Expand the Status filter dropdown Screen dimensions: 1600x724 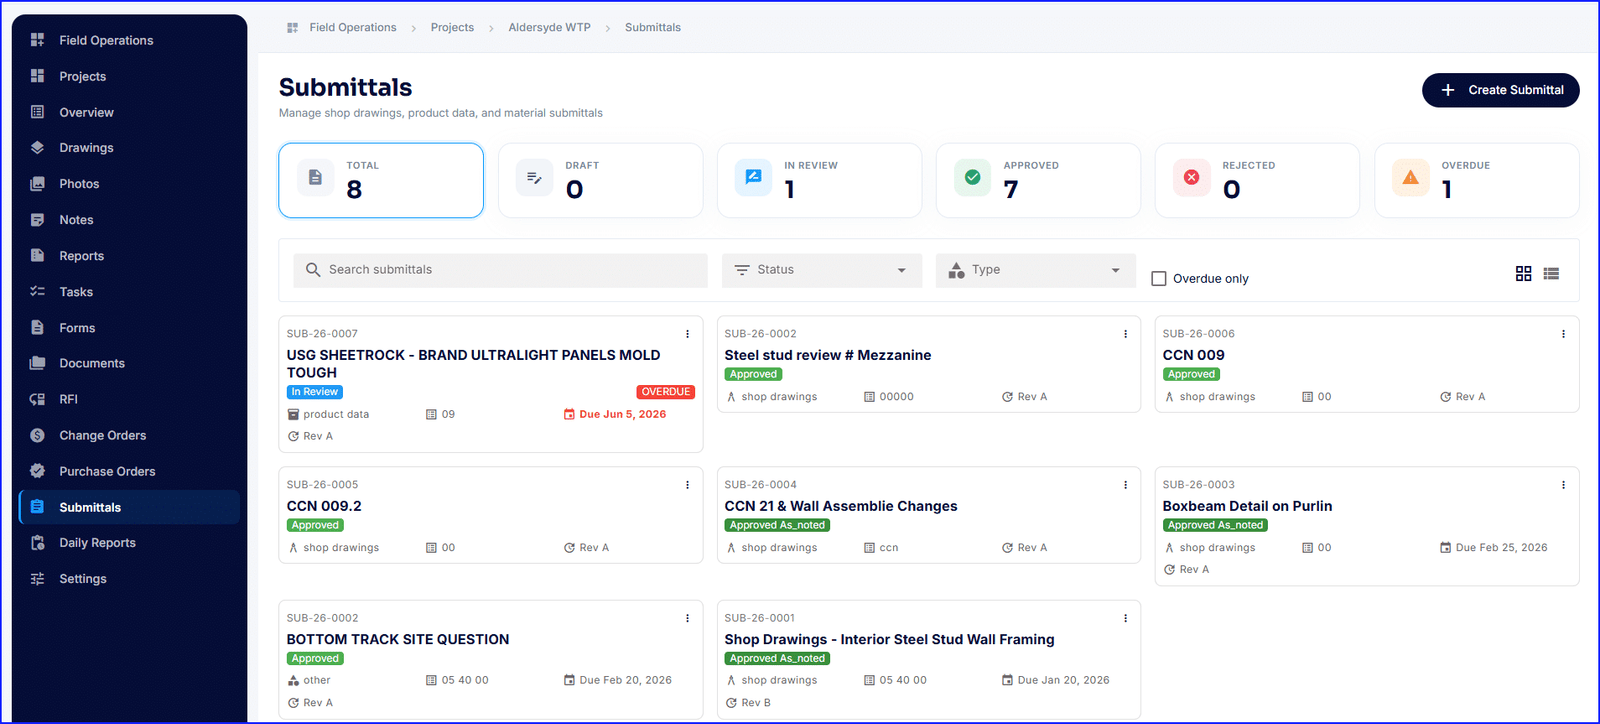(x=822, y=270)
